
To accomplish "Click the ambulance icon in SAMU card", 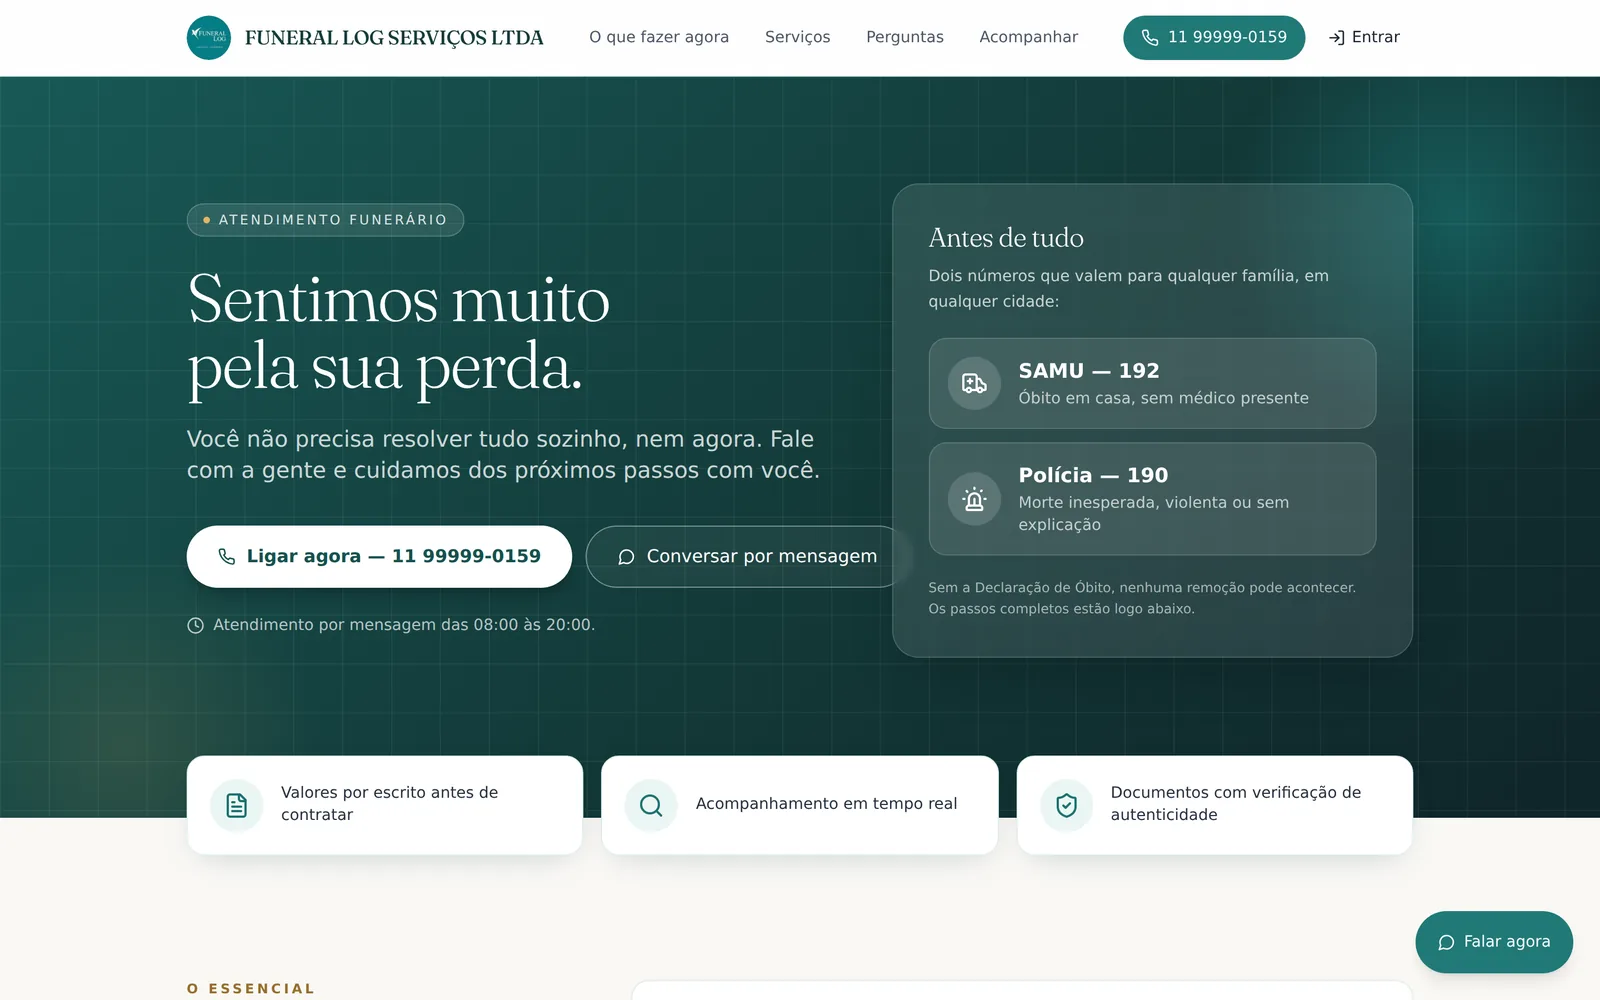I will pos(974,383).
